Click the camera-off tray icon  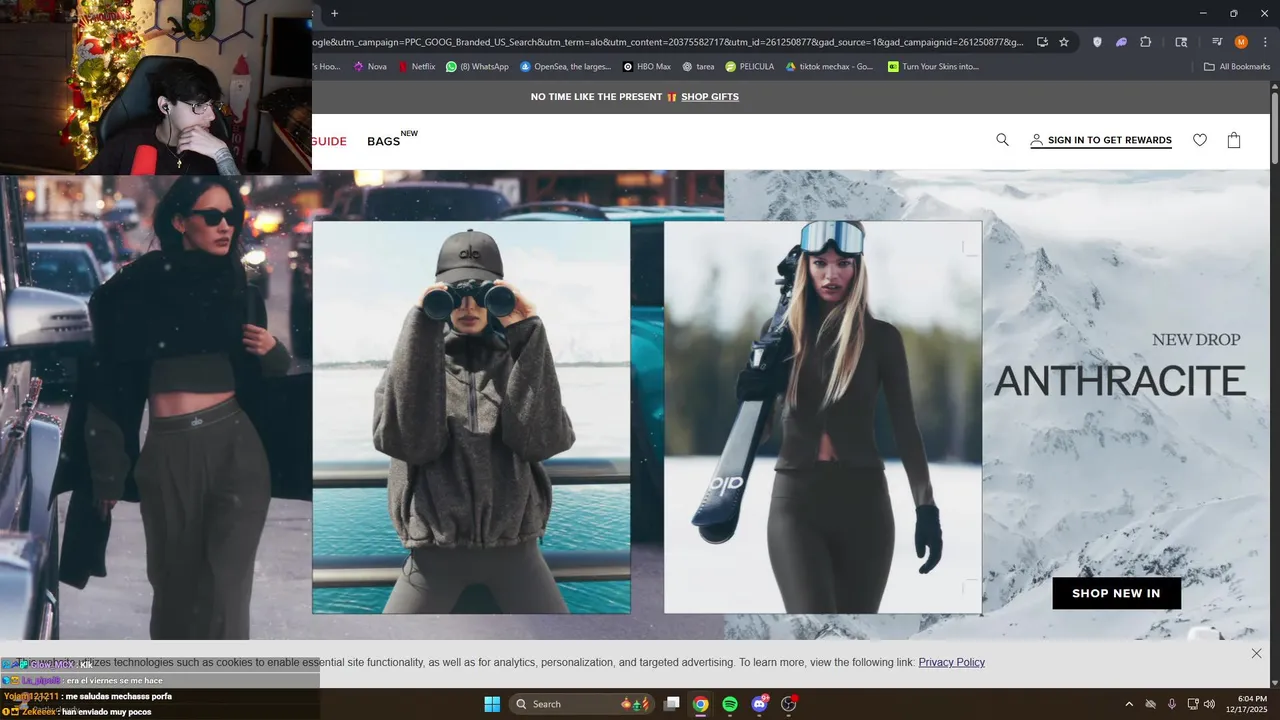(x=1151, y=704)
